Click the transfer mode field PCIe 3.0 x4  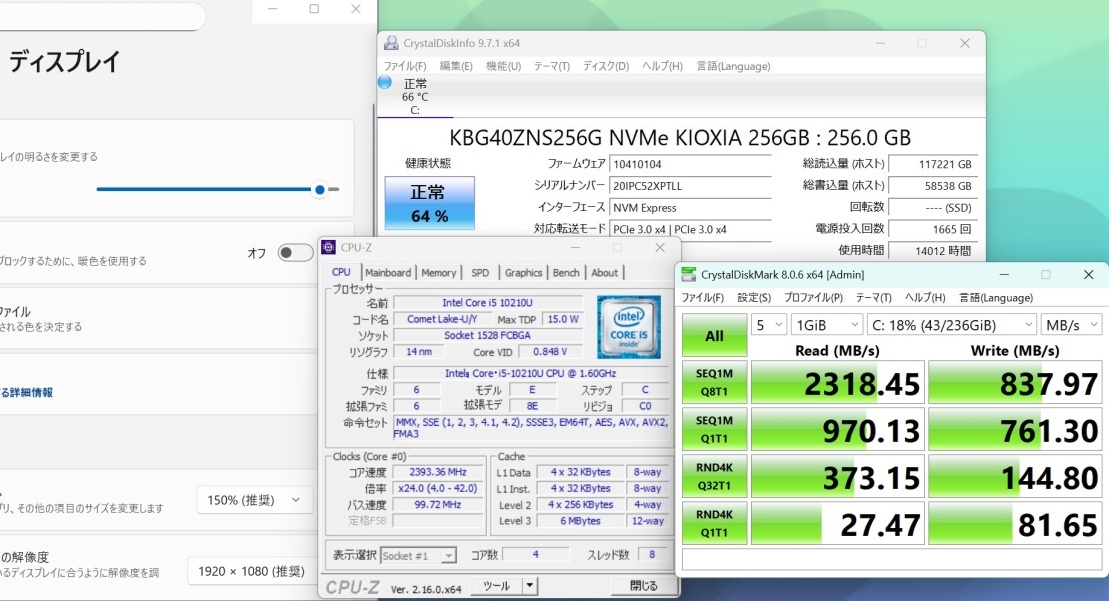tap(690, 229)
